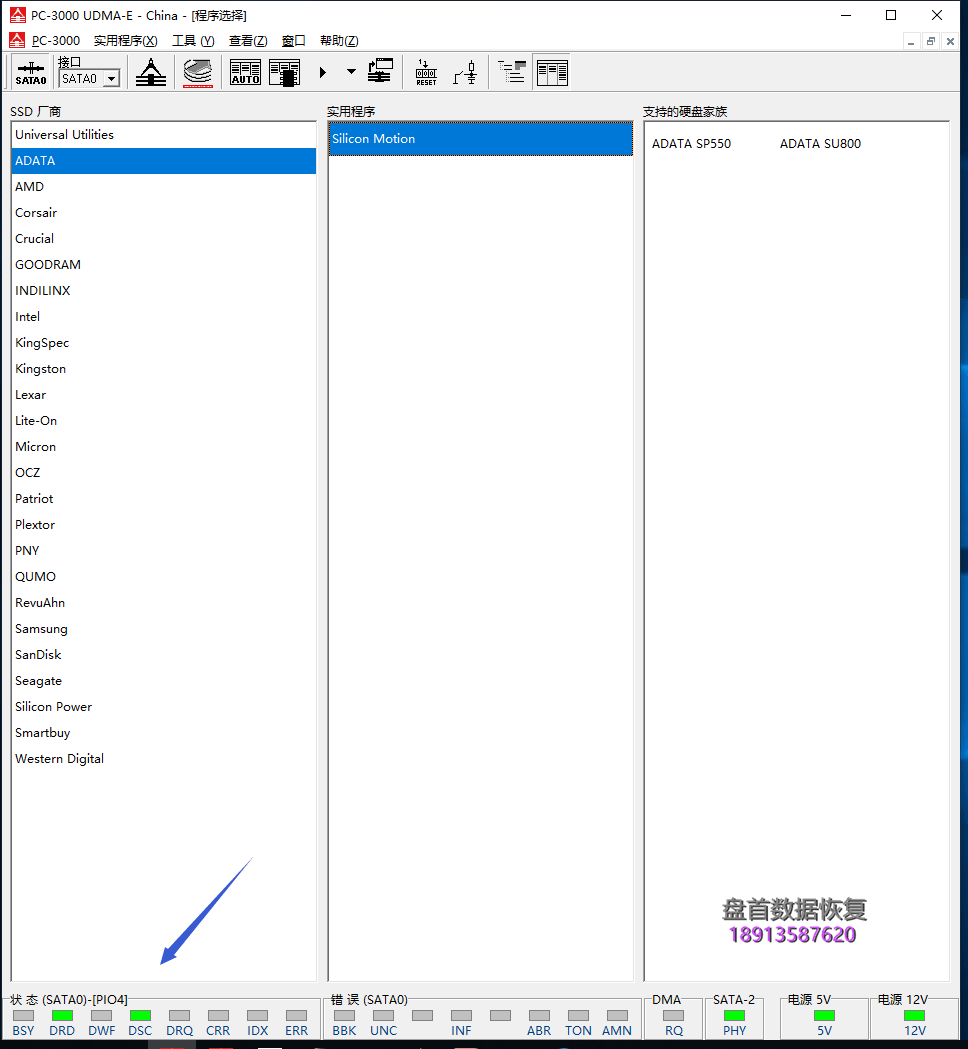Click ADATA SU800 drive family

(820, 144)
